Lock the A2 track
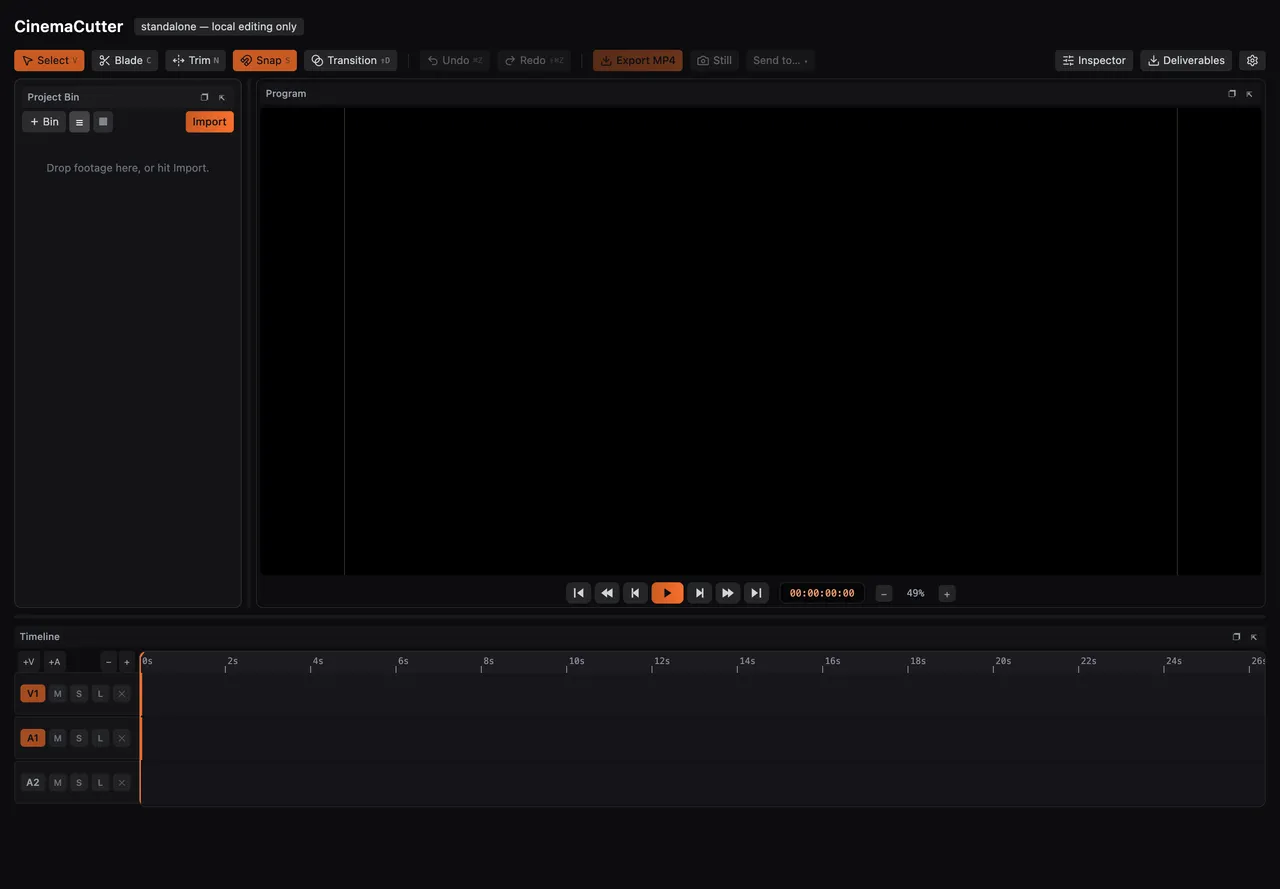This screenshot has height=889, width=1280. [100, 783]
